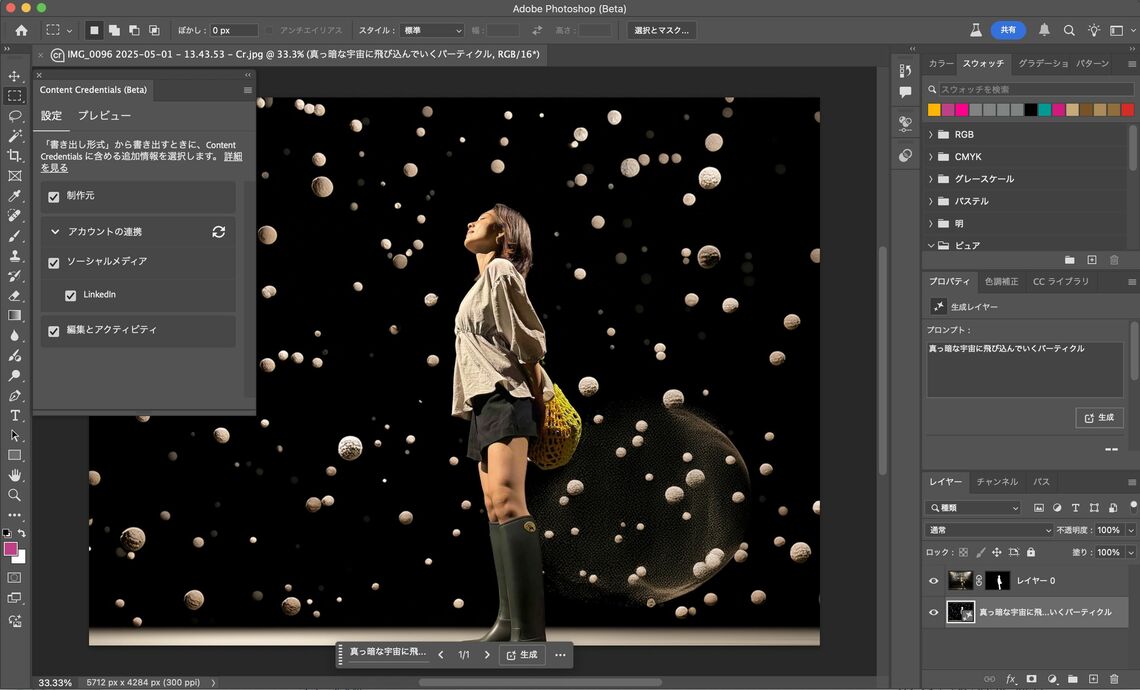Toggle lock transparent pixels icon
The width and height of the screenshot is (1140, 690).
click(963, 552)
